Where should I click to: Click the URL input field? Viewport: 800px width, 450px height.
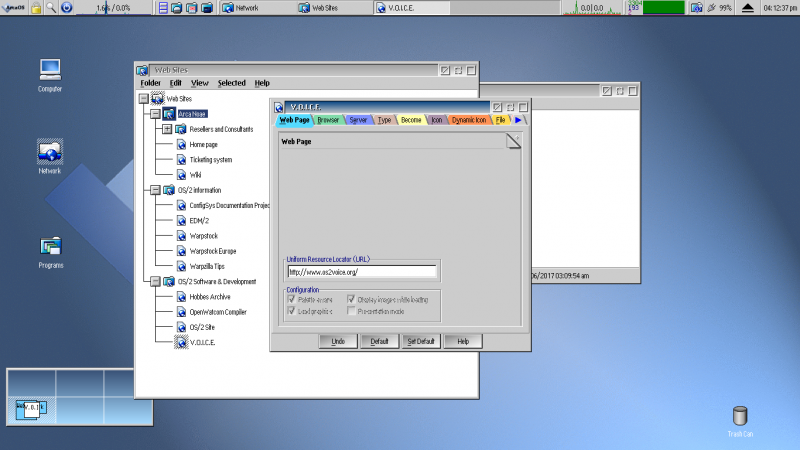[362, 272]
